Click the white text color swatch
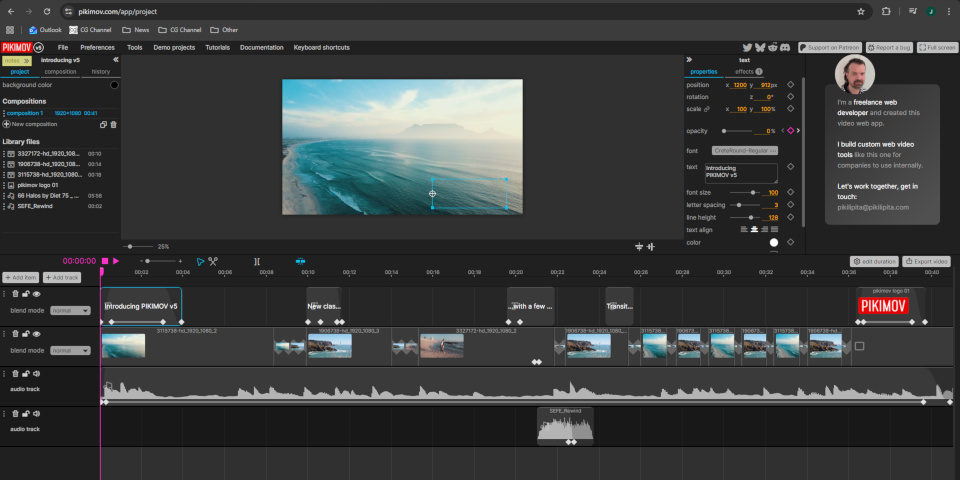The image size is (960, 480). [x=773, y=242]
